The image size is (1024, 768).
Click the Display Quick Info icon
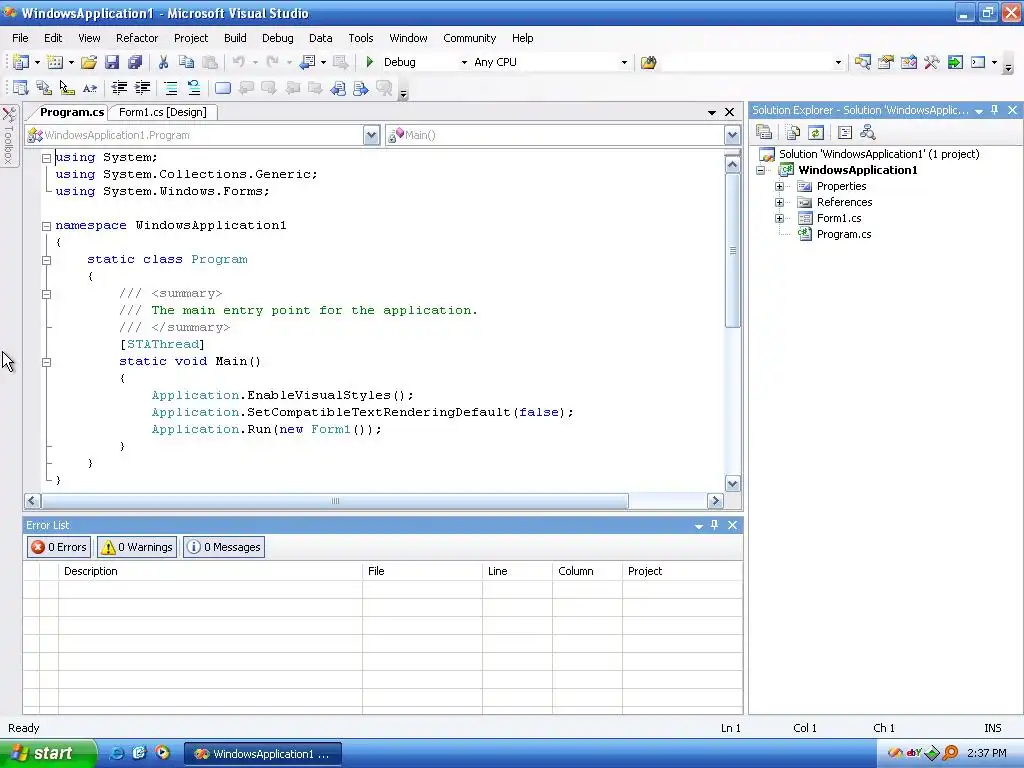click(x=67, y=88)
